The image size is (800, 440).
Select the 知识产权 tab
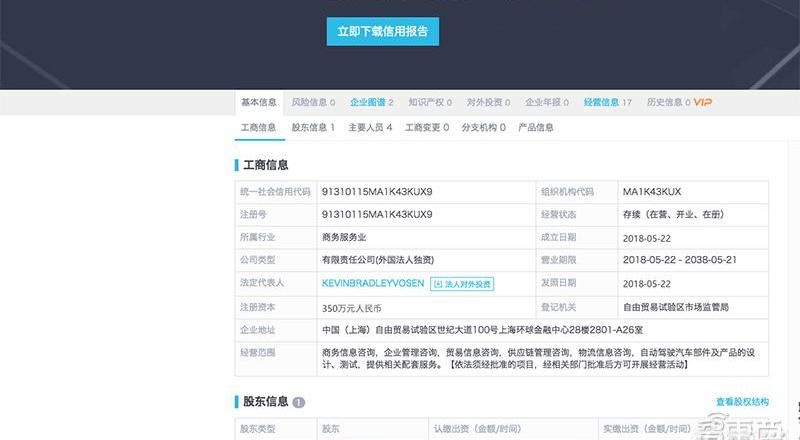[430, 102]
